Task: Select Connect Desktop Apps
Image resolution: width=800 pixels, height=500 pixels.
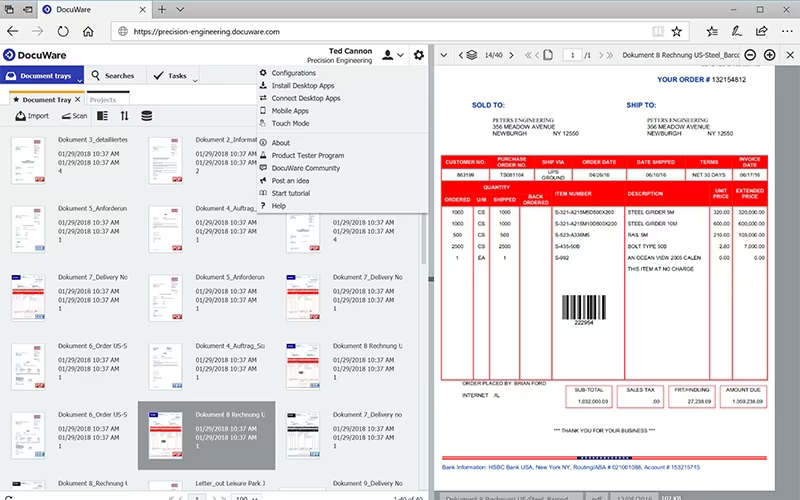Action: point(306,98)
